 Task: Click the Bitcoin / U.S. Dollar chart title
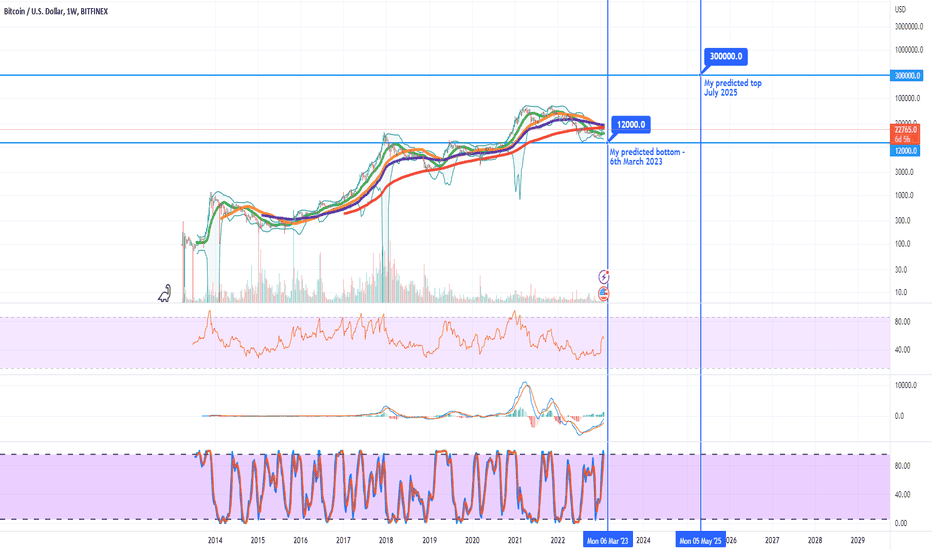[x=56, y=11]
